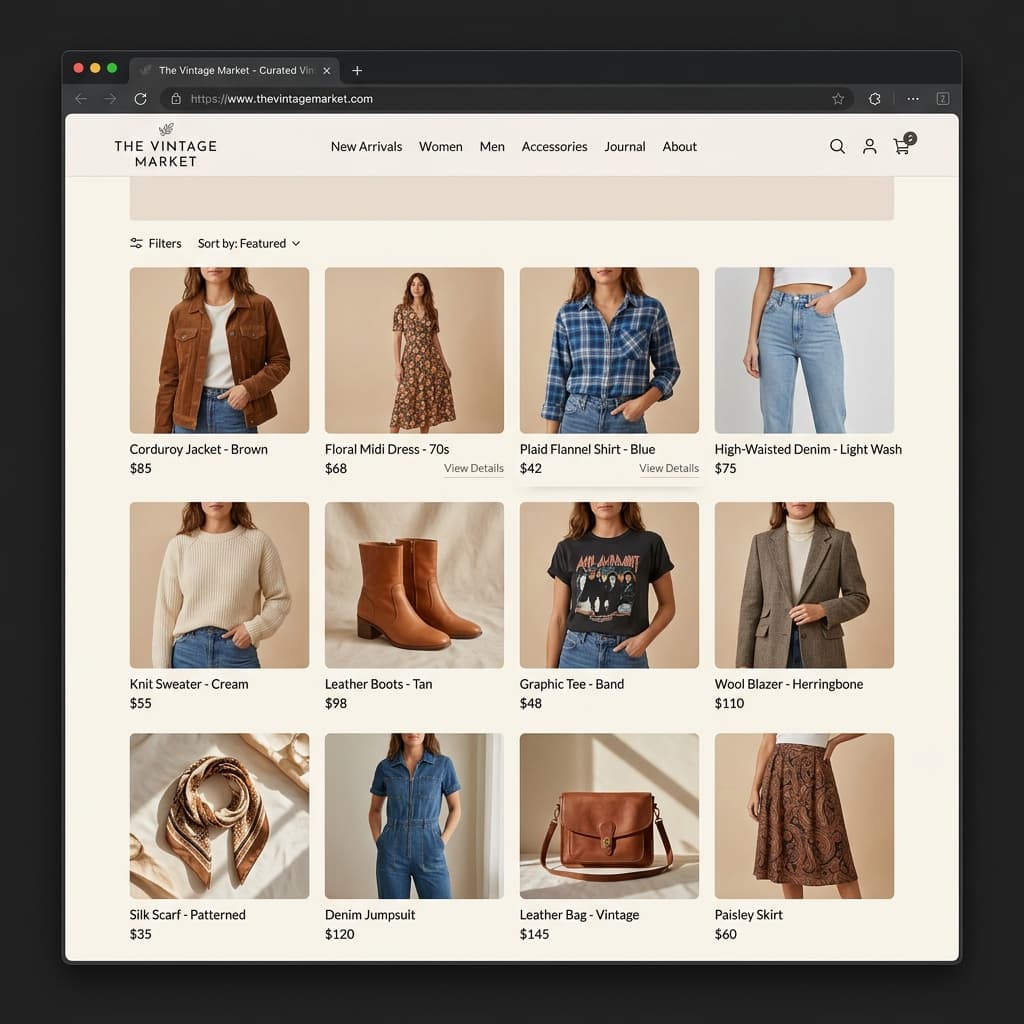The height and width of the screenshot is (1024, 1024).
Task: Click the Filters icon above the product grid
Action: pyautogui.click(x=136, y=243)
